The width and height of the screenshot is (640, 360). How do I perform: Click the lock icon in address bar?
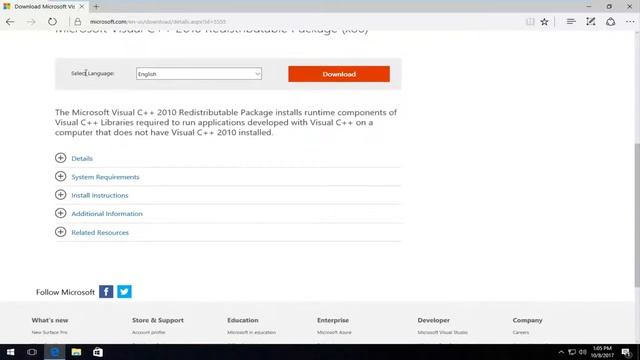[78, 22]
